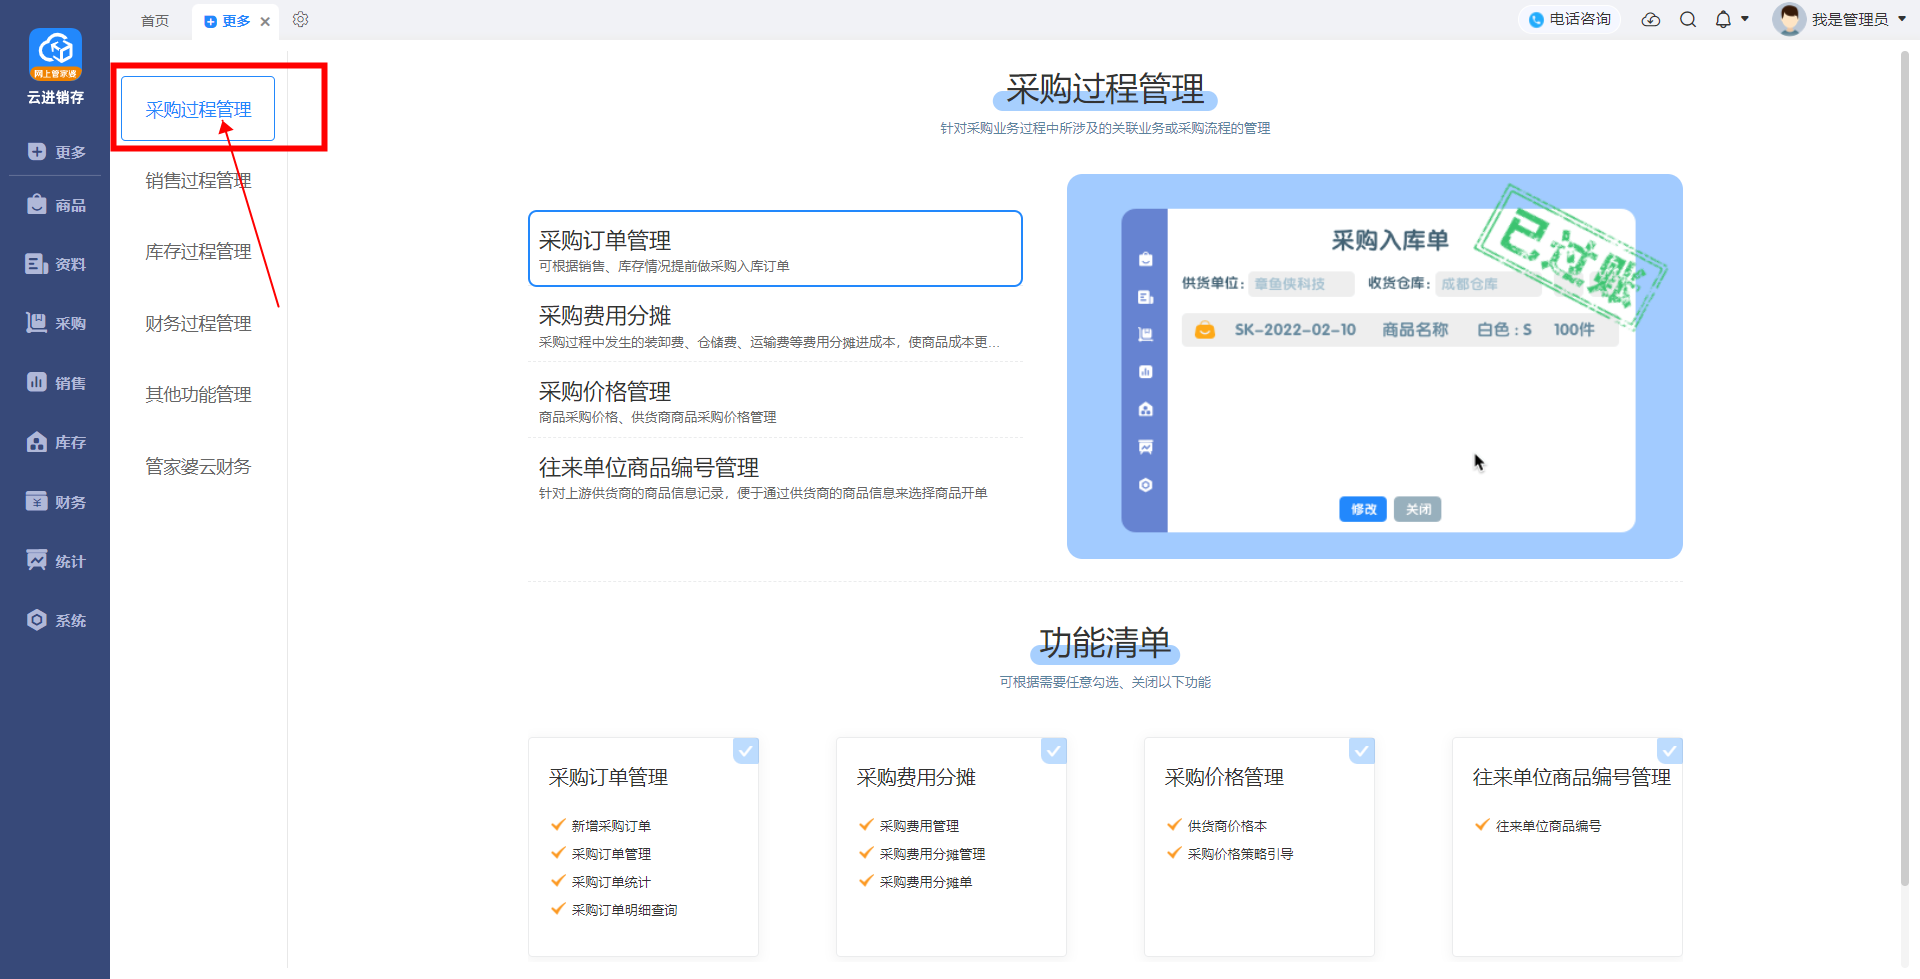
Task: Select 销售过程管理 in the left menu
Action: tap(198, 181)
